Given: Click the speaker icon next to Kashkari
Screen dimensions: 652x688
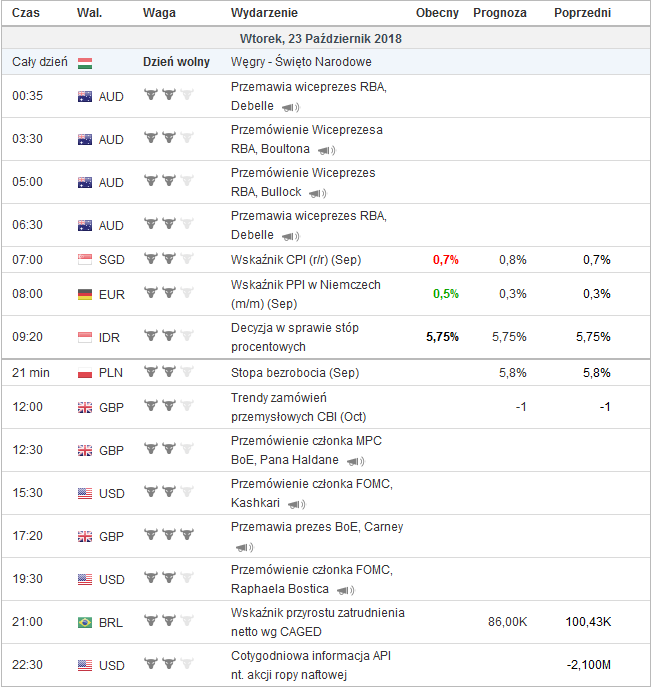Looking at the screenshot, I should 297,504.
